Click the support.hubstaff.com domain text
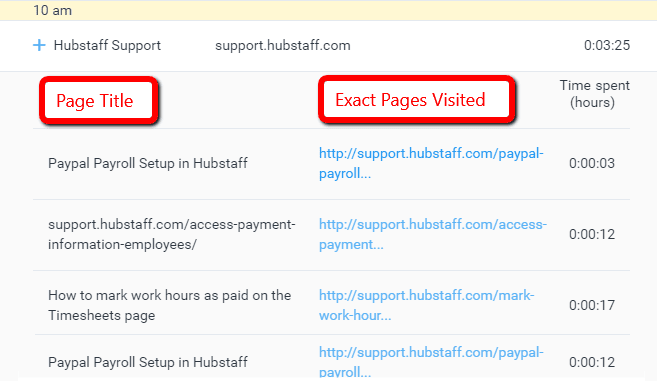657x381 pixels. point(283,45)
